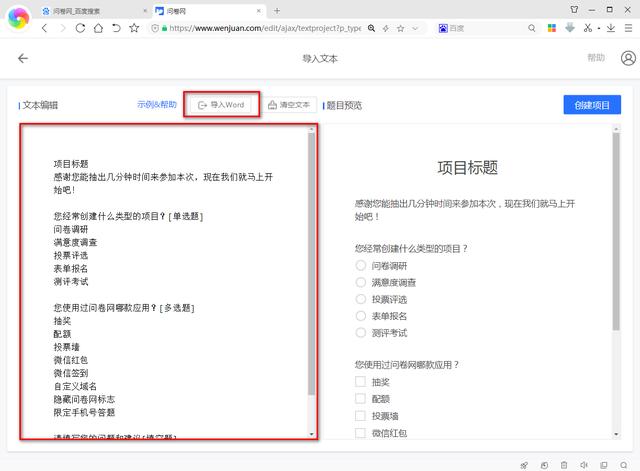Click the 帮助 help link
The image size is (640, 471).
click(596, 58)
